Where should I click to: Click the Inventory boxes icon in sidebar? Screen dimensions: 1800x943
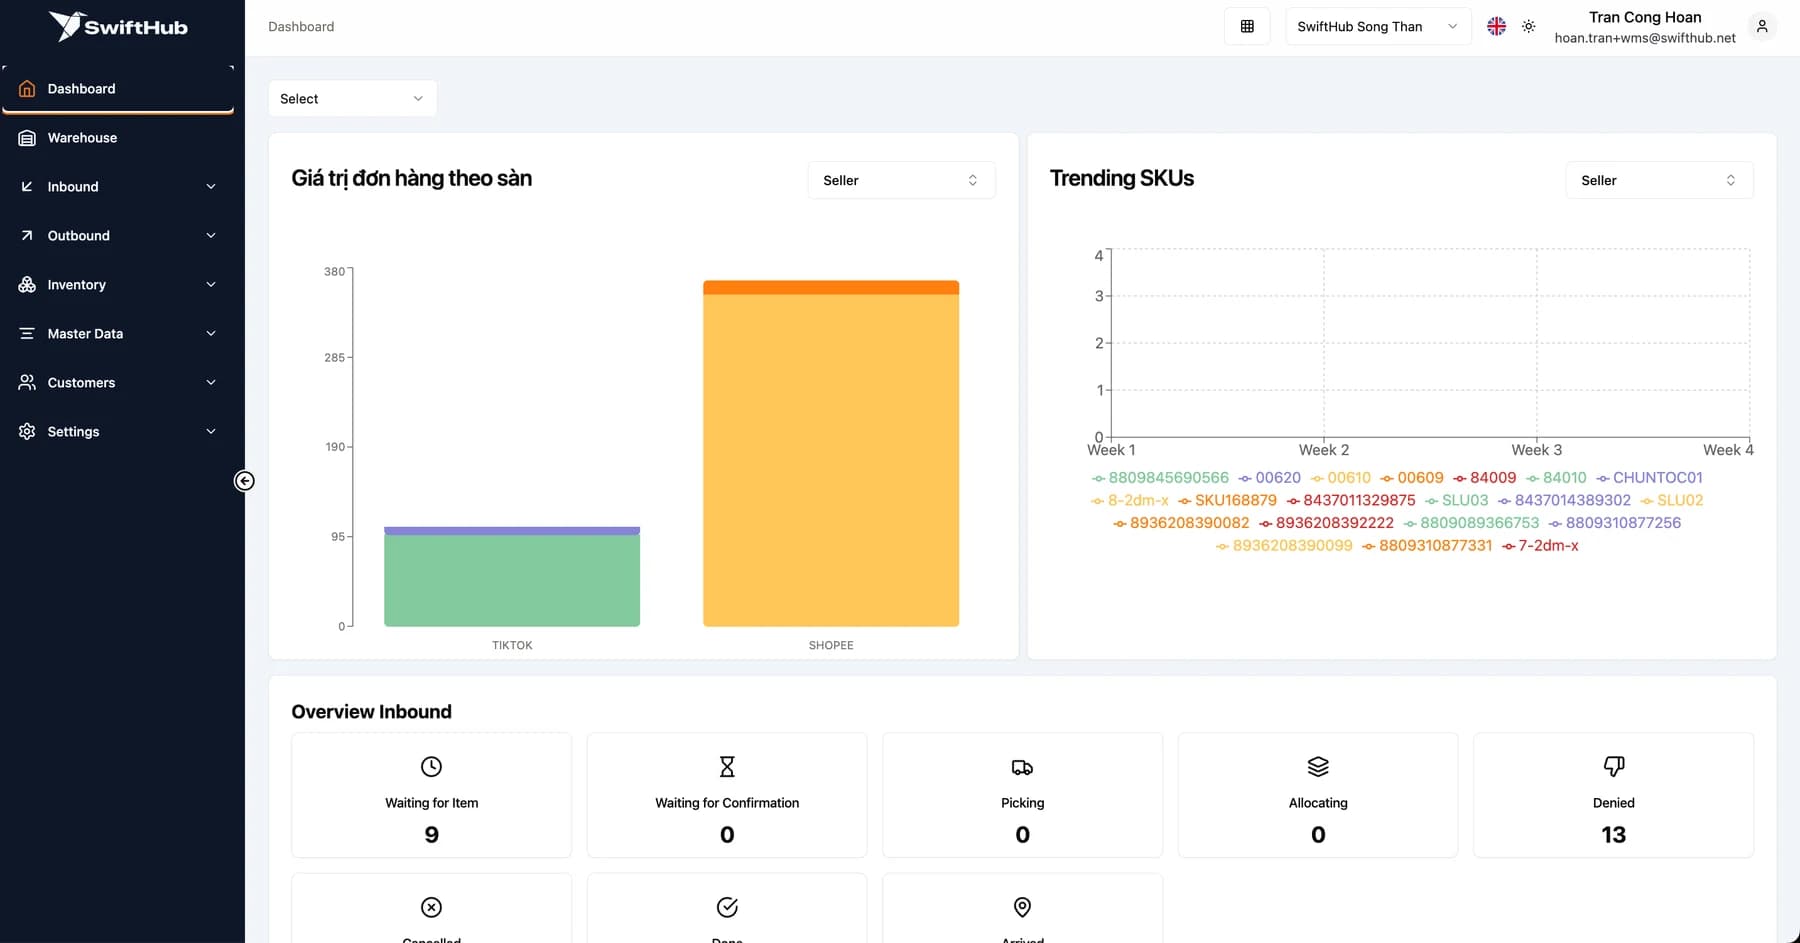coord(27,285)
